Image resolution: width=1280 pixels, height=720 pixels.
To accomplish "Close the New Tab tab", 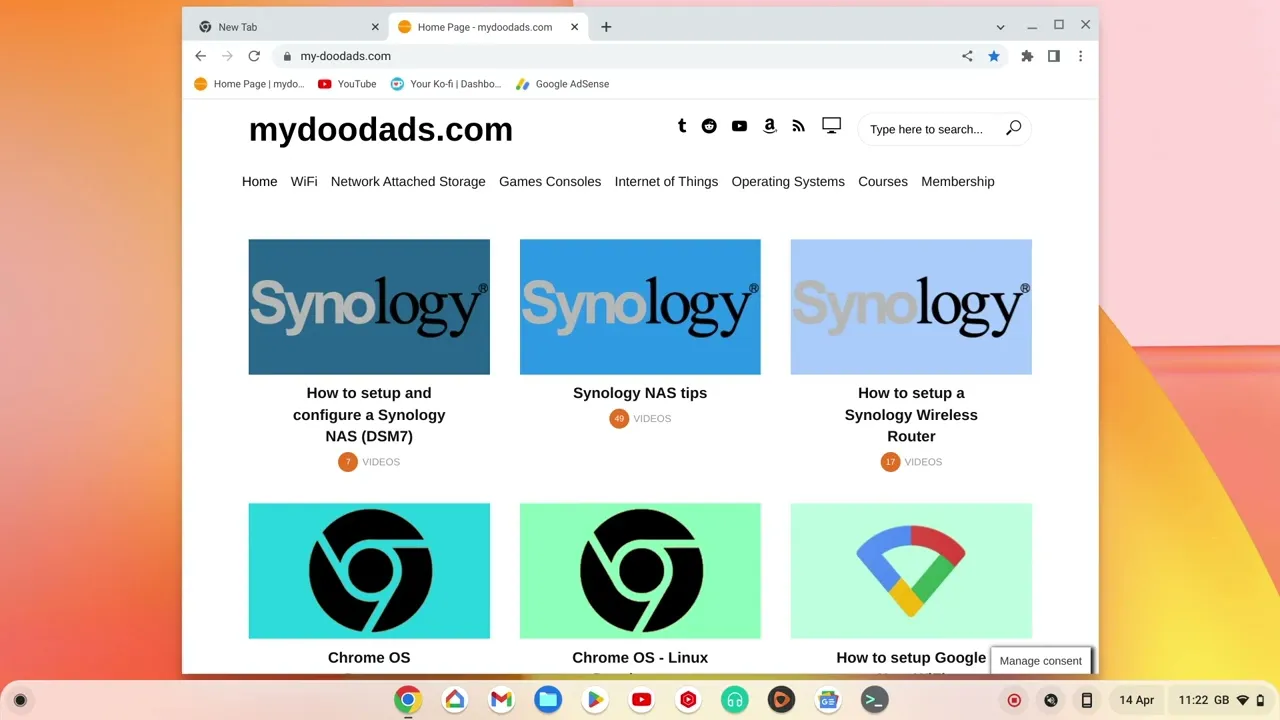I will 376,27.
